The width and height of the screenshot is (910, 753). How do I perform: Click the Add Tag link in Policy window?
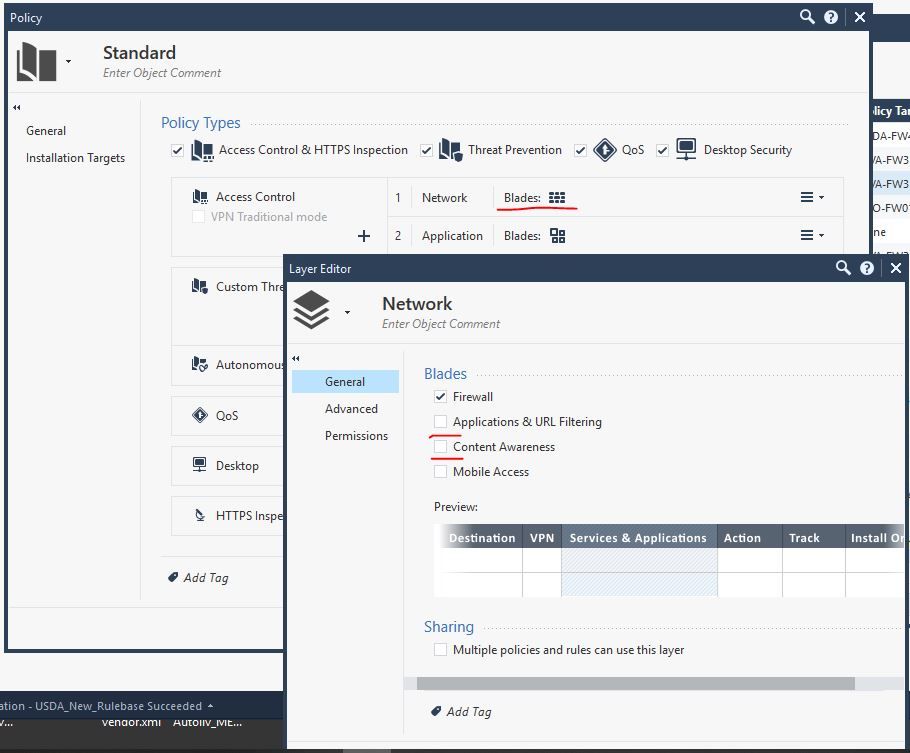[x=205, y=577]
